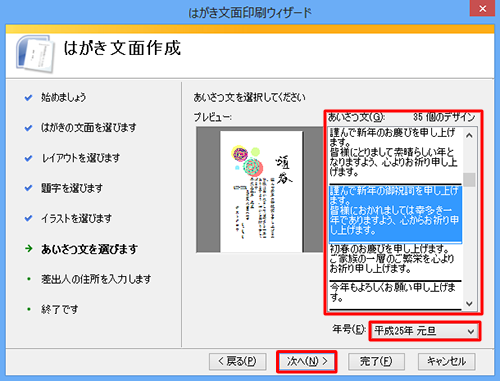Click the あいさつ文(G) label

356,117
